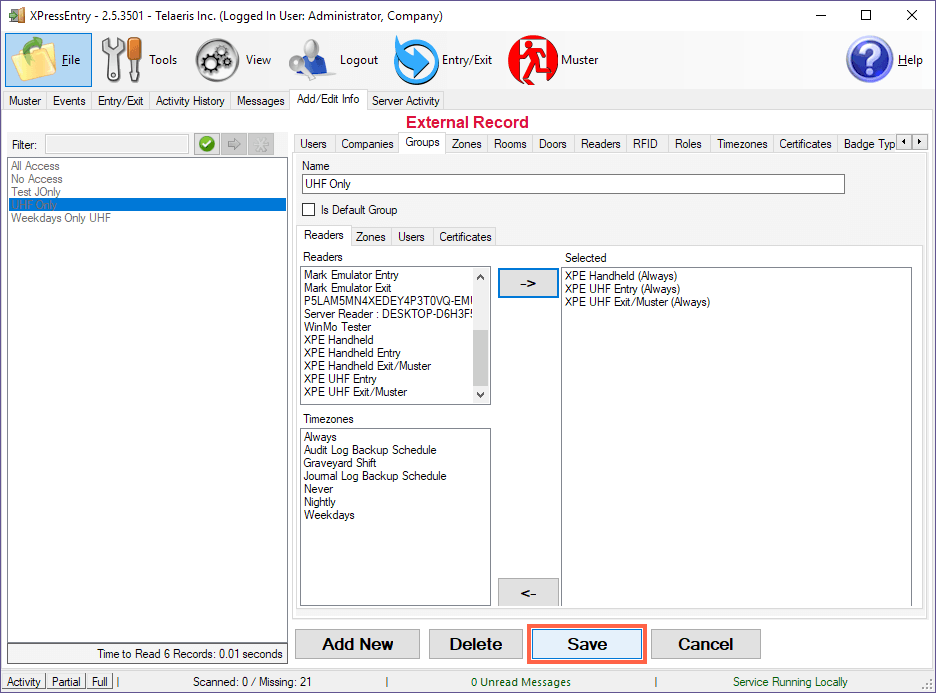Click the group Name text field
The height and width of the screenshot is (693, 936).
(x=573, y=184)
